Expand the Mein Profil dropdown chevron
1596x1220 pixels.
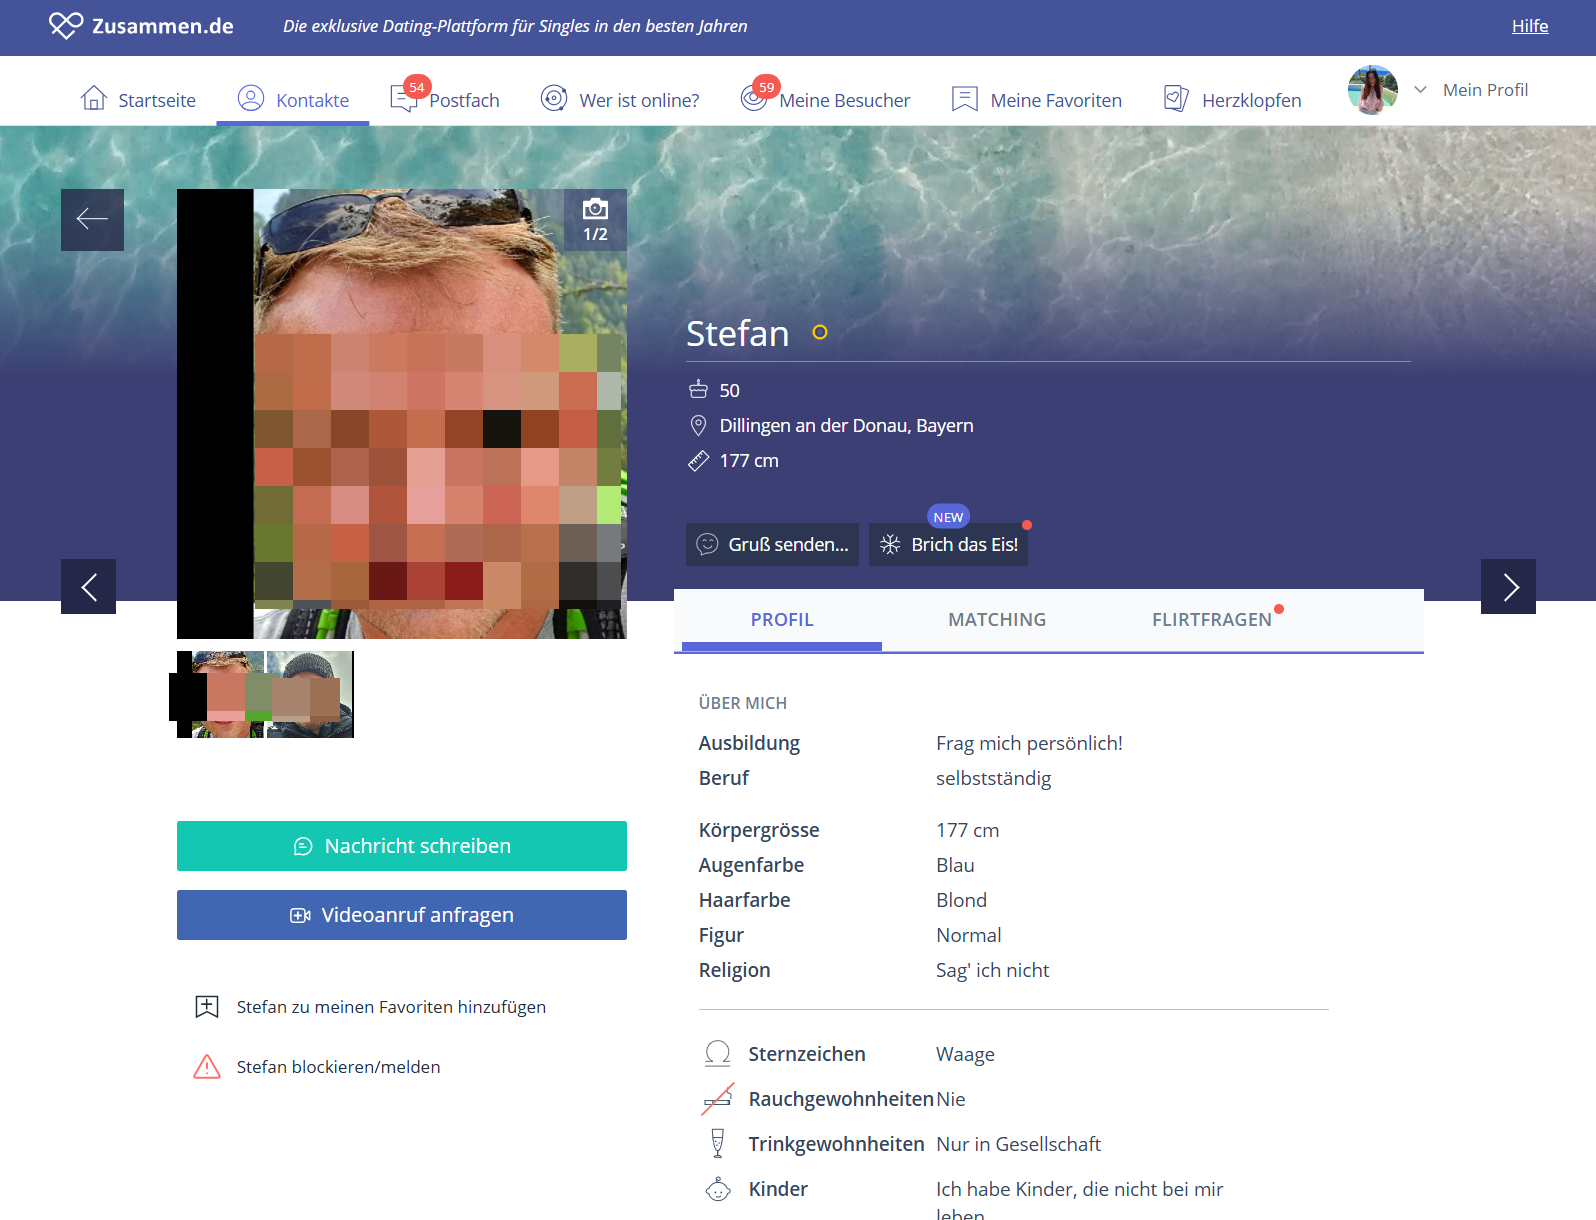[1420, 90]
